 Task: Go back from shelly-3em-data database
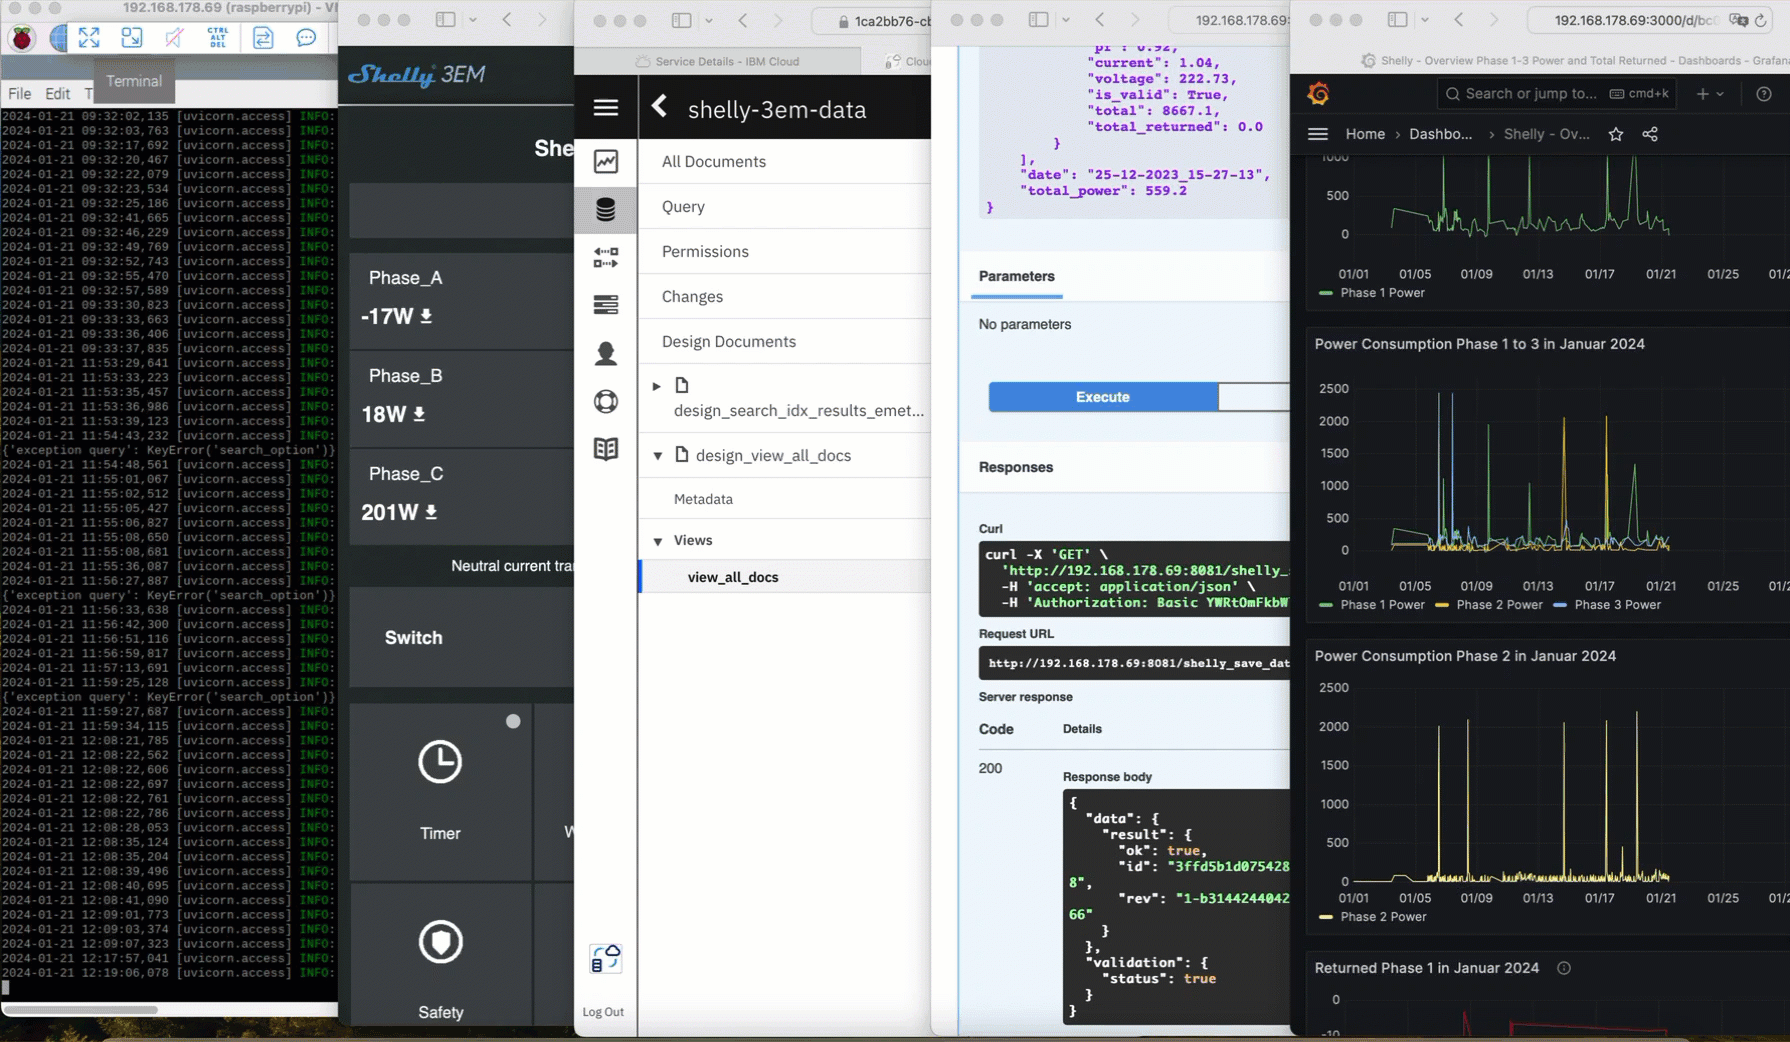660,106
